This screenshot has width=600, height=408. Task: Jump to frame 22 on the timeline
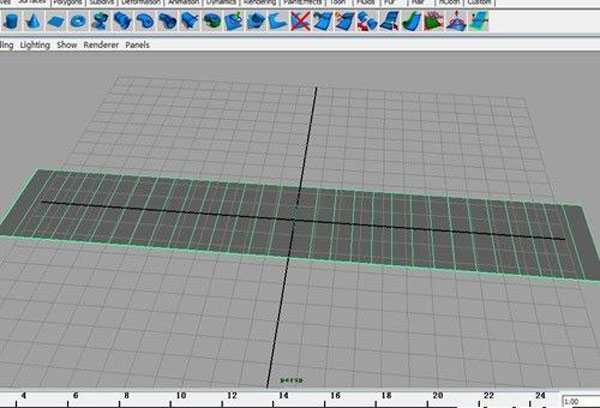click(x=489, y=396)
